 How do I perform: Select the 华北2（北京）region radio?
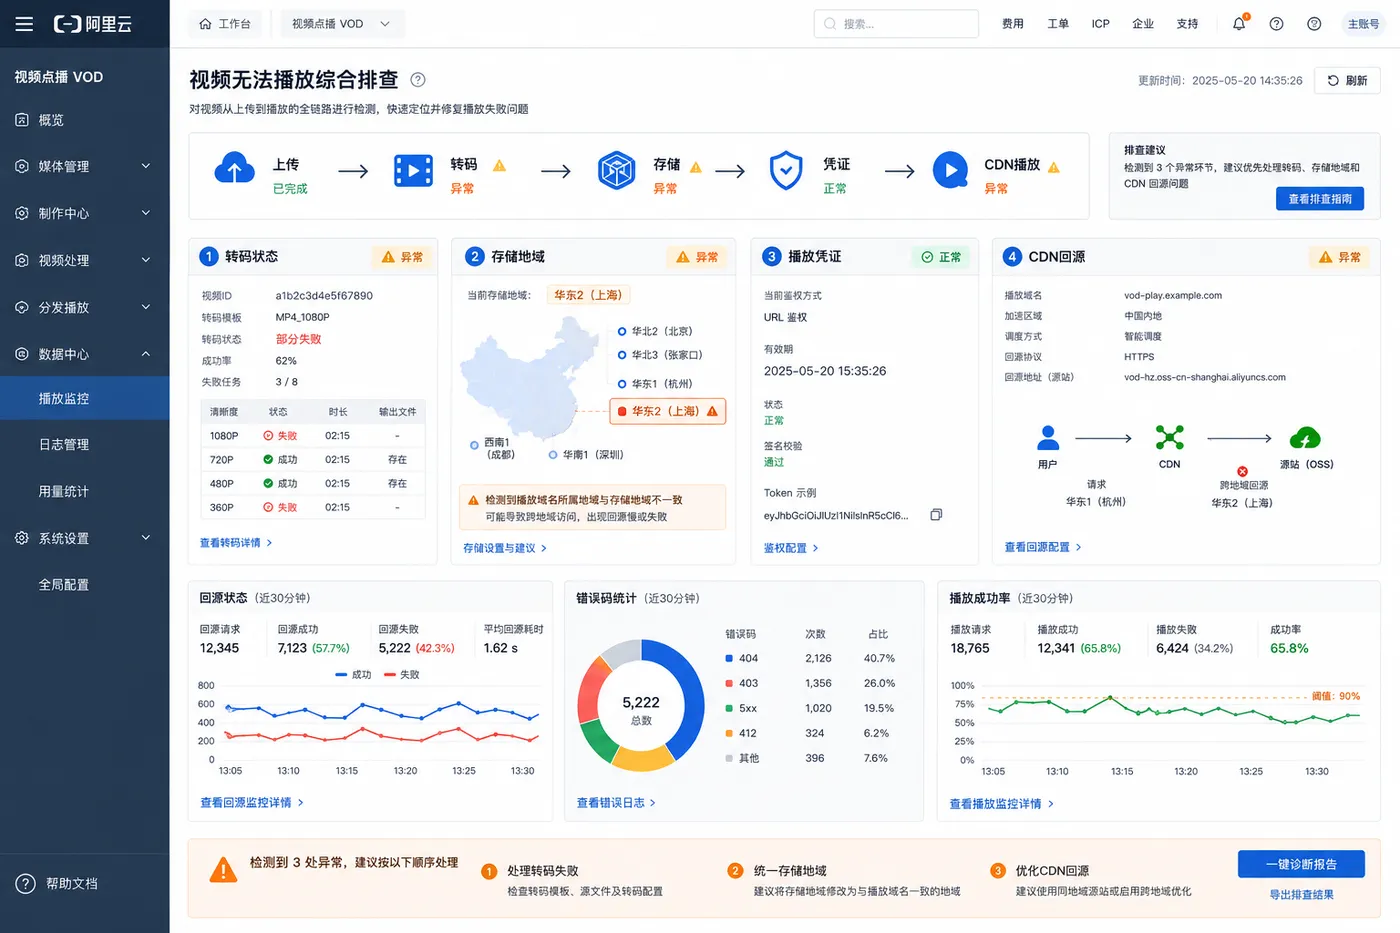[622, 331]
